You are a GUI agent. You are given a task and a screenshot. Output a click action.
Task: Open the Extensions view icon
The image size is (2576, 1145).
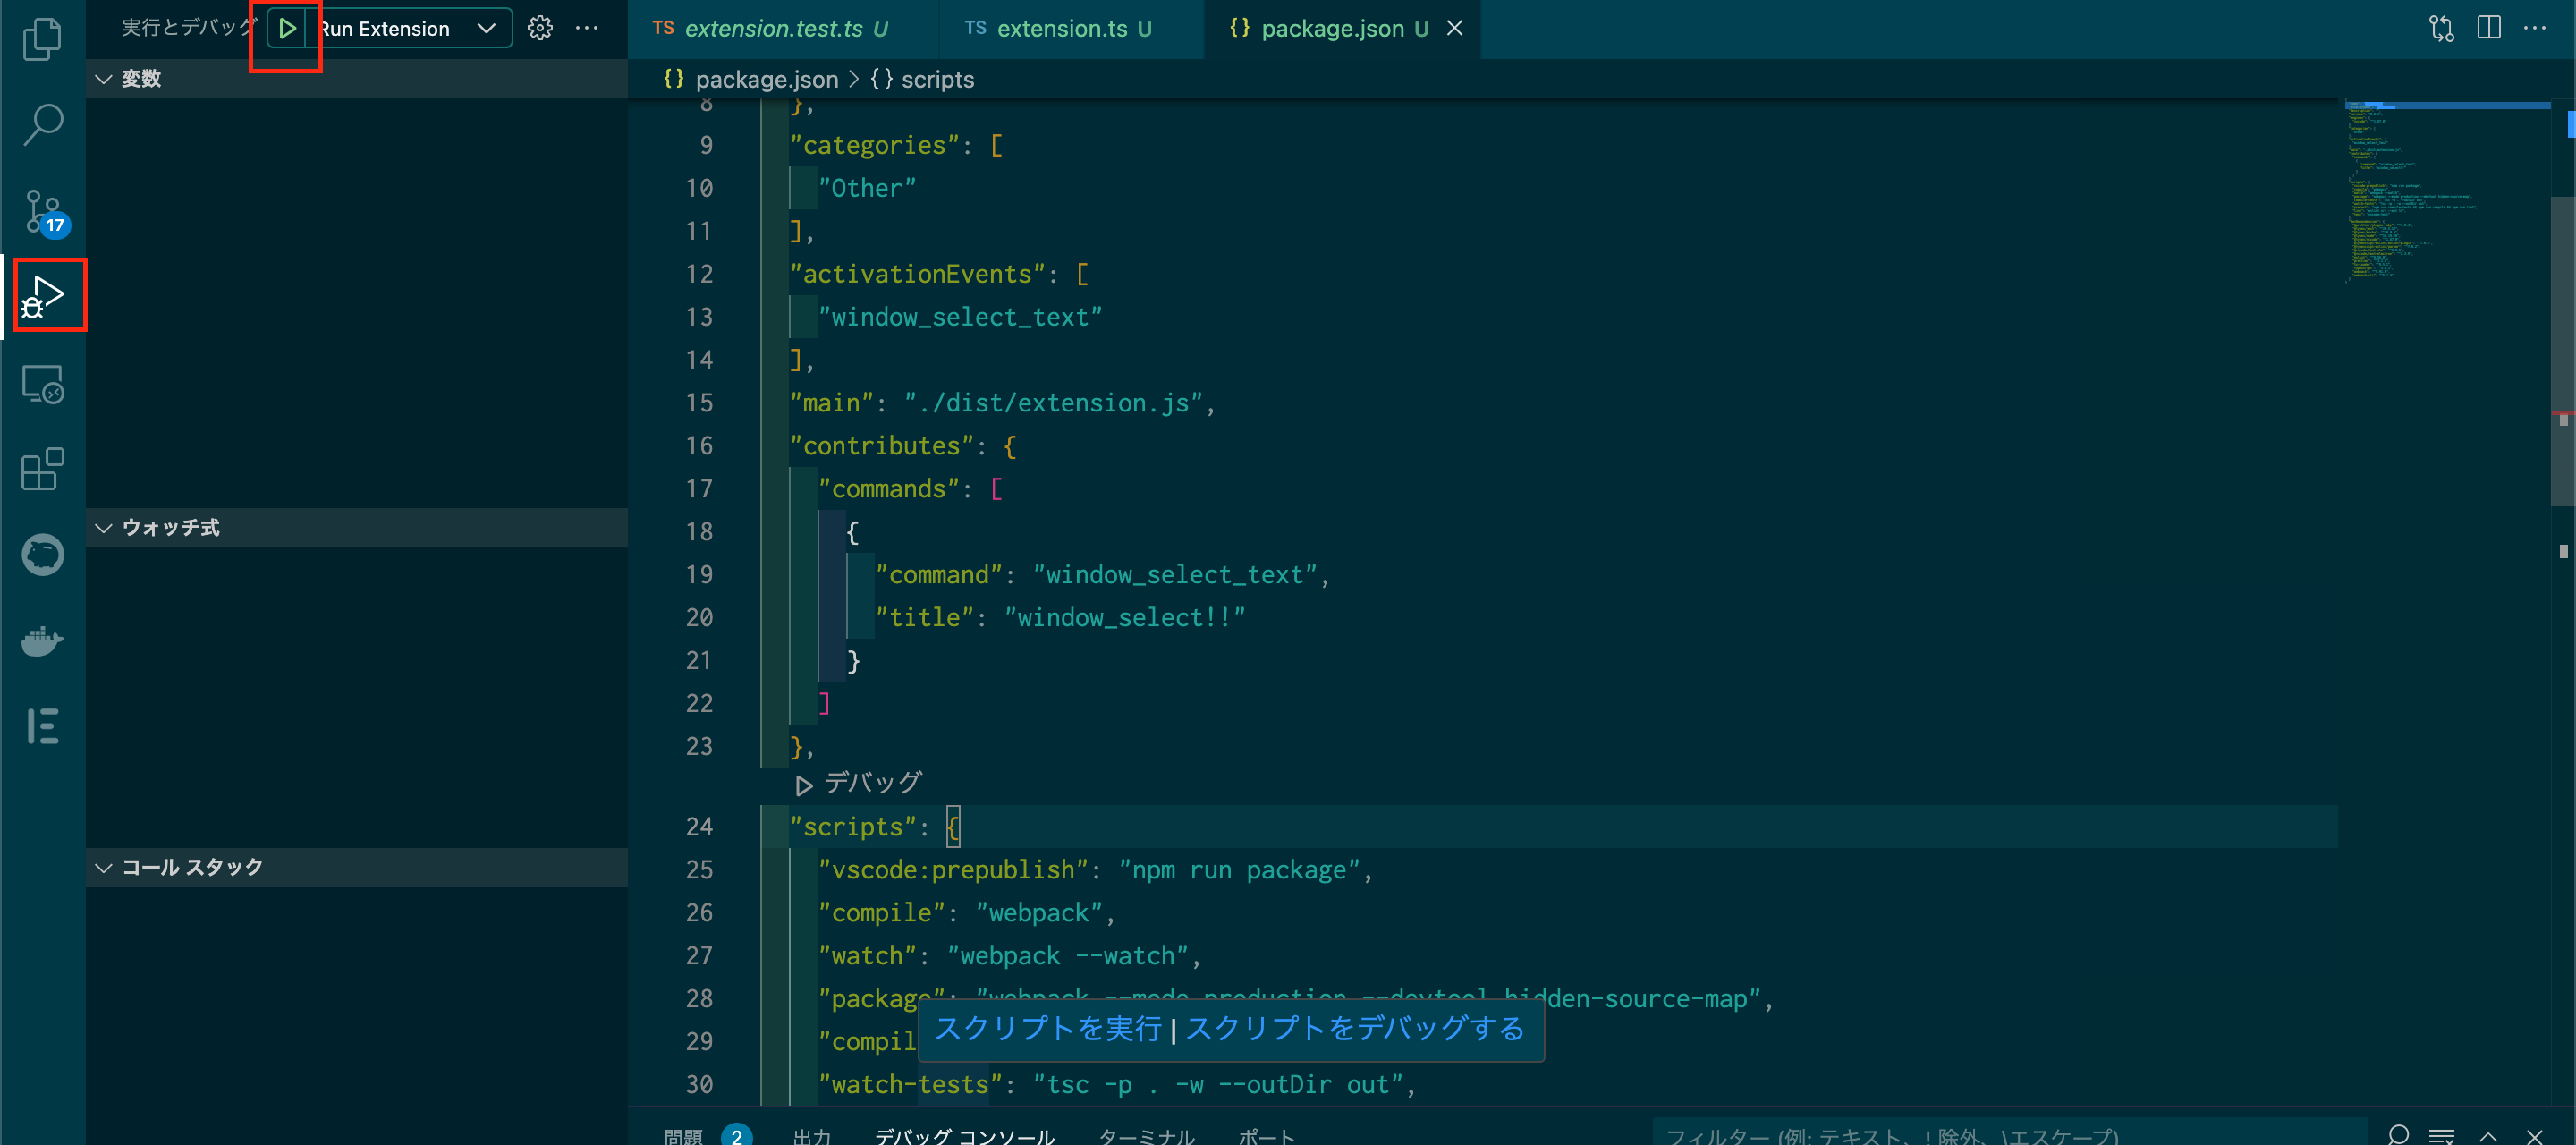tap(42, 468)
